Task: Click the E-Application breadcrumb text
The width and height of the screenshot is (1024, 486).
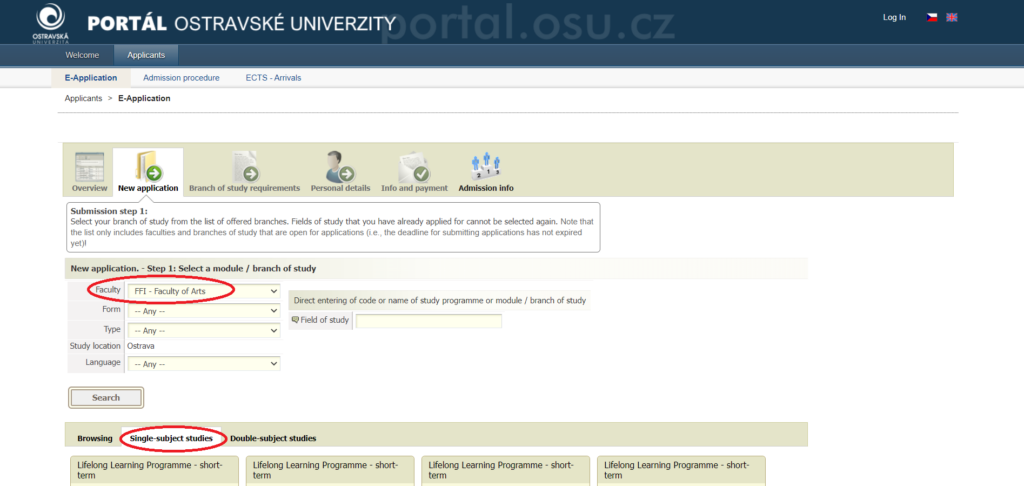Action: (144, 99)
